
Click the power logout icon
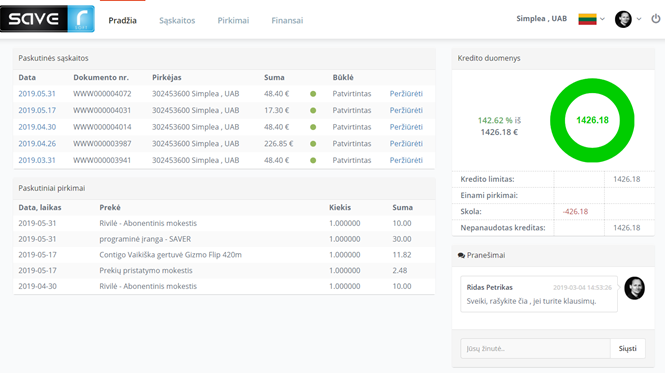[x=656, y=19]
